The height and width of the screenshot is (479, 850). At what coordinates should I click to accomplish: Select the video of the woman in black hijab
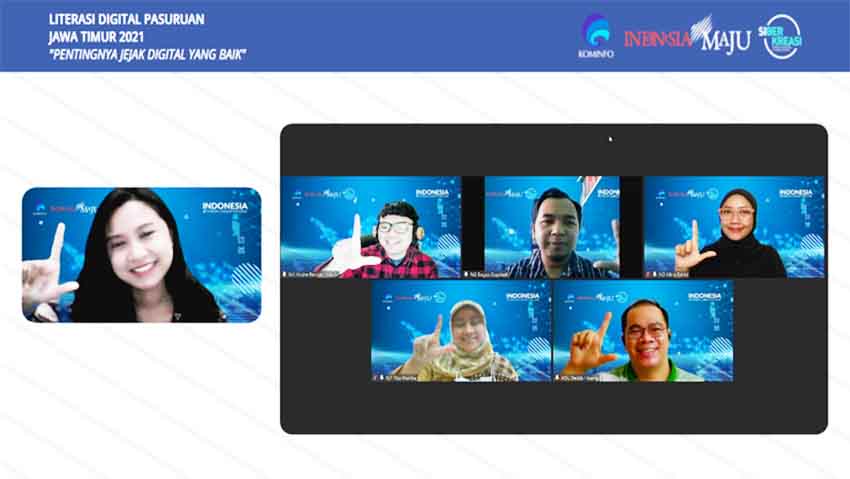(x=734, y=227)
